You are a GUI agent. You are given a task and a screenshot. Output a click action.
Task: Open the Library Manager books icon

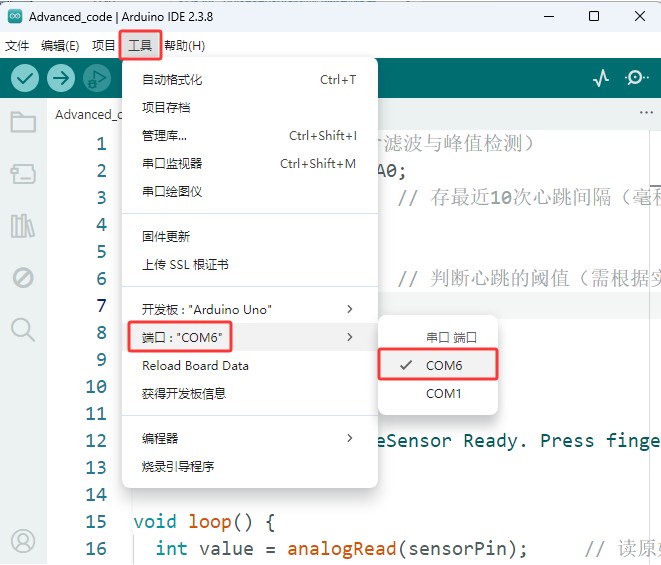22,226
